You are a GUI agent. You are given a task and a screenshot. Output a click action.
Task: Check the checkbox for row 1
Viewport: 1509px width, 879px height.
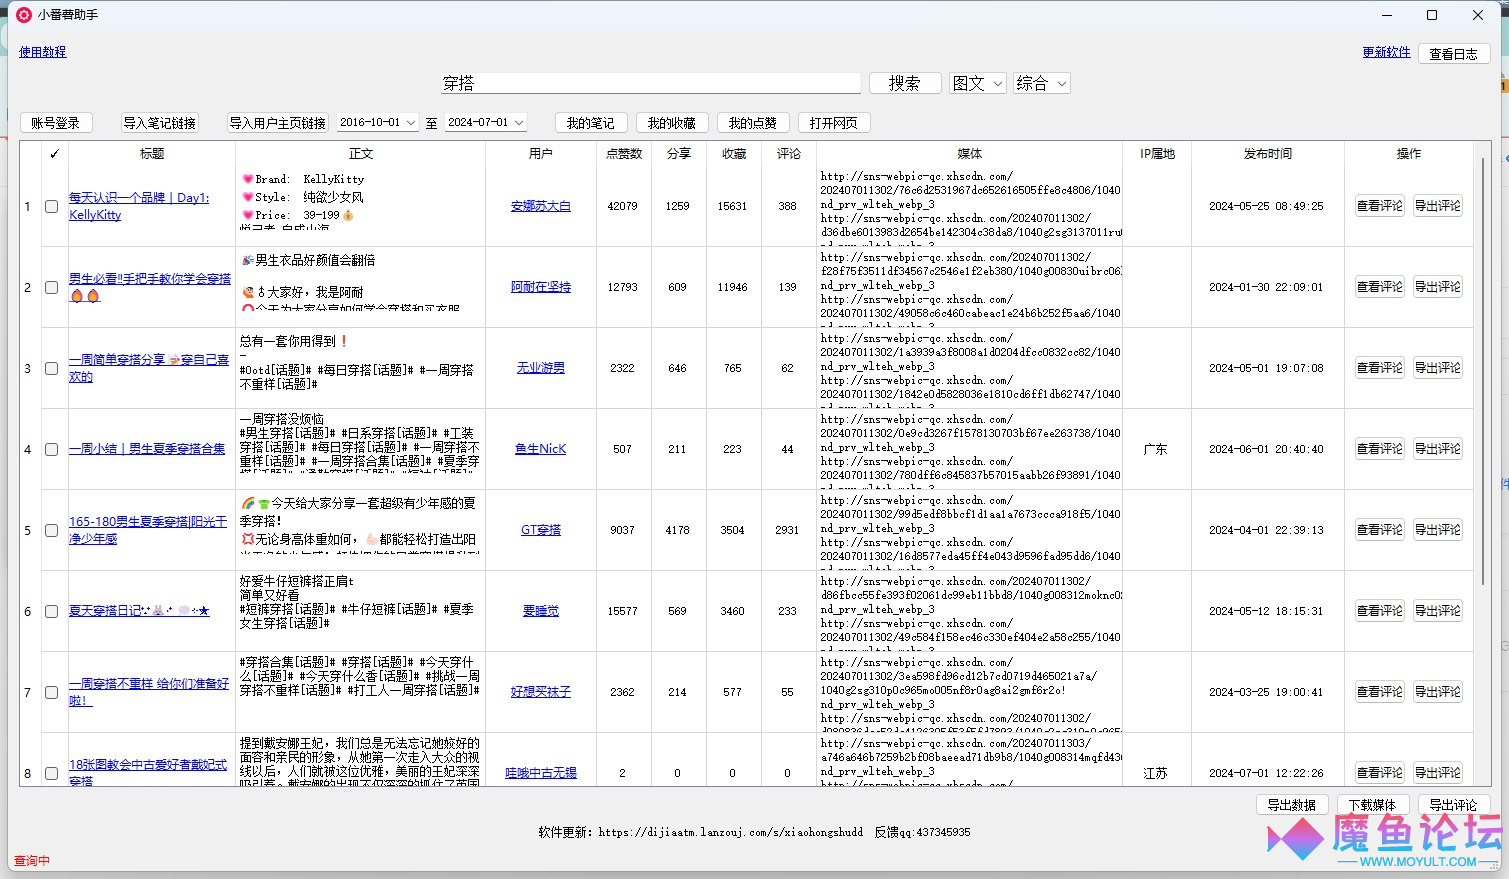[51, 207]
